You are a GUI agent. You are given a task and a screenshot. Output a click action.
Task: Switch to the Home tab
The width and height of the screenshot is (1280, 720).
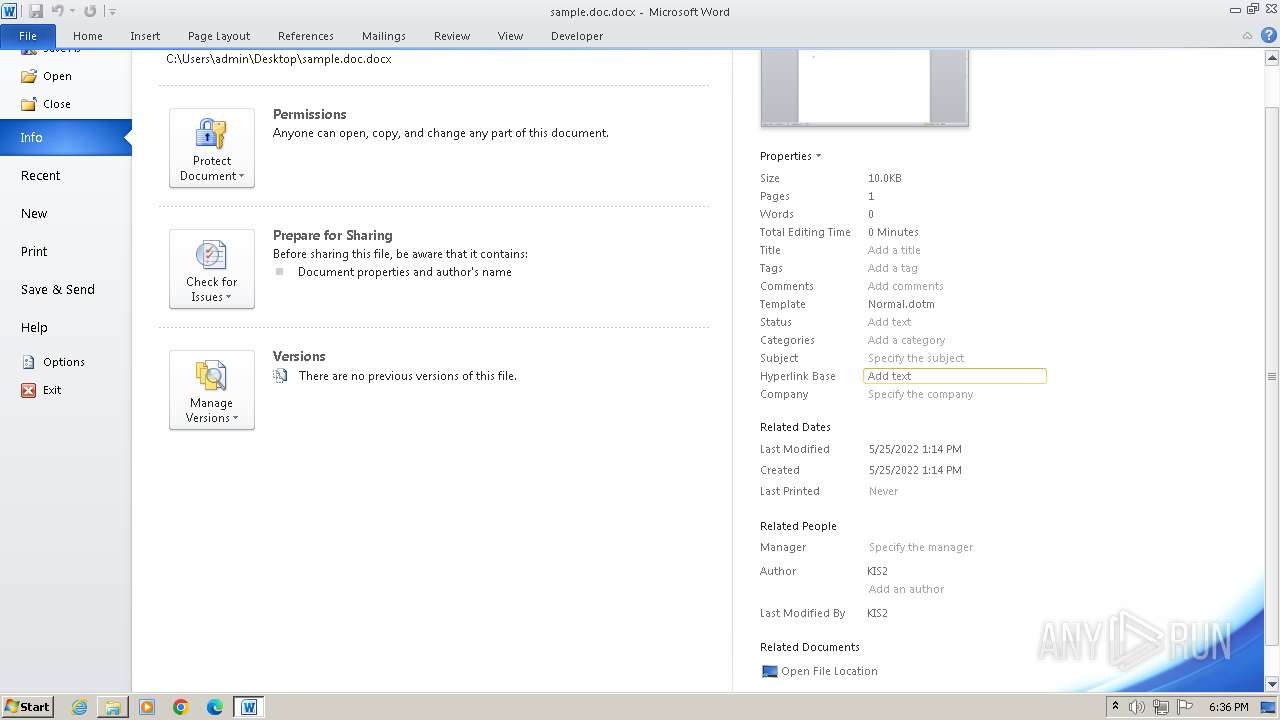point(88,36)
